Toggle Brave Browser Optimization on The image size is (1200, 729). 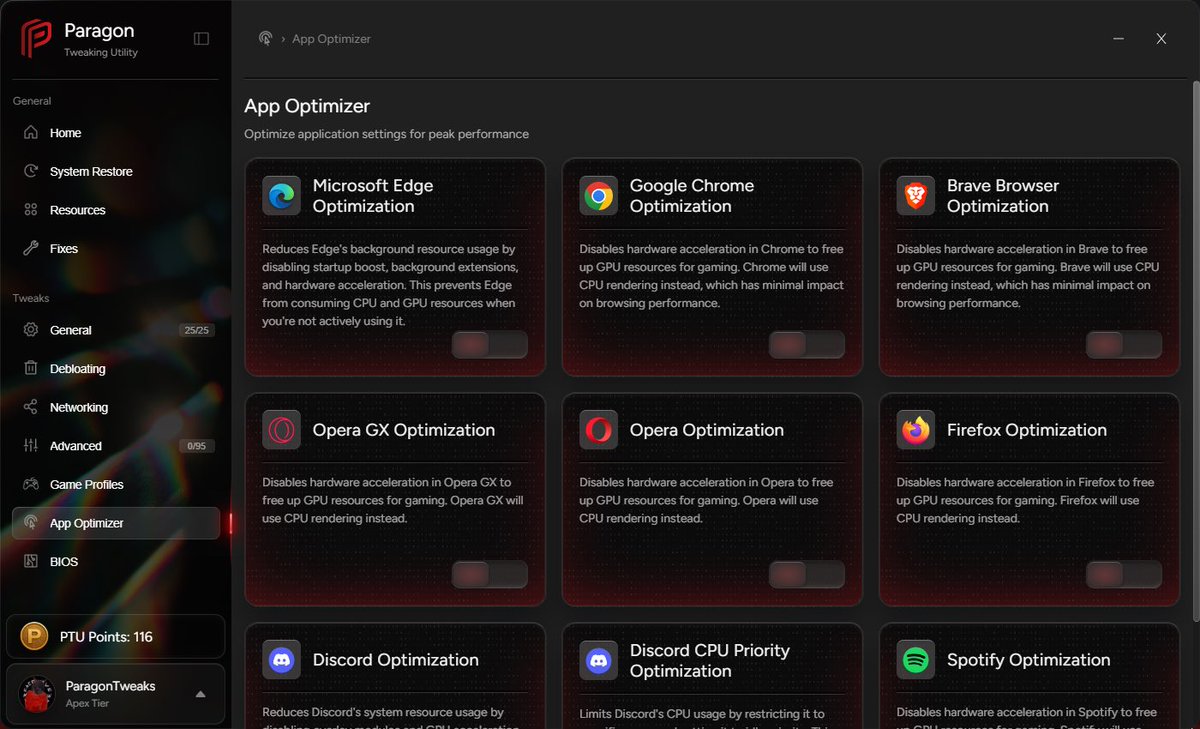(x=1123, y=344)
